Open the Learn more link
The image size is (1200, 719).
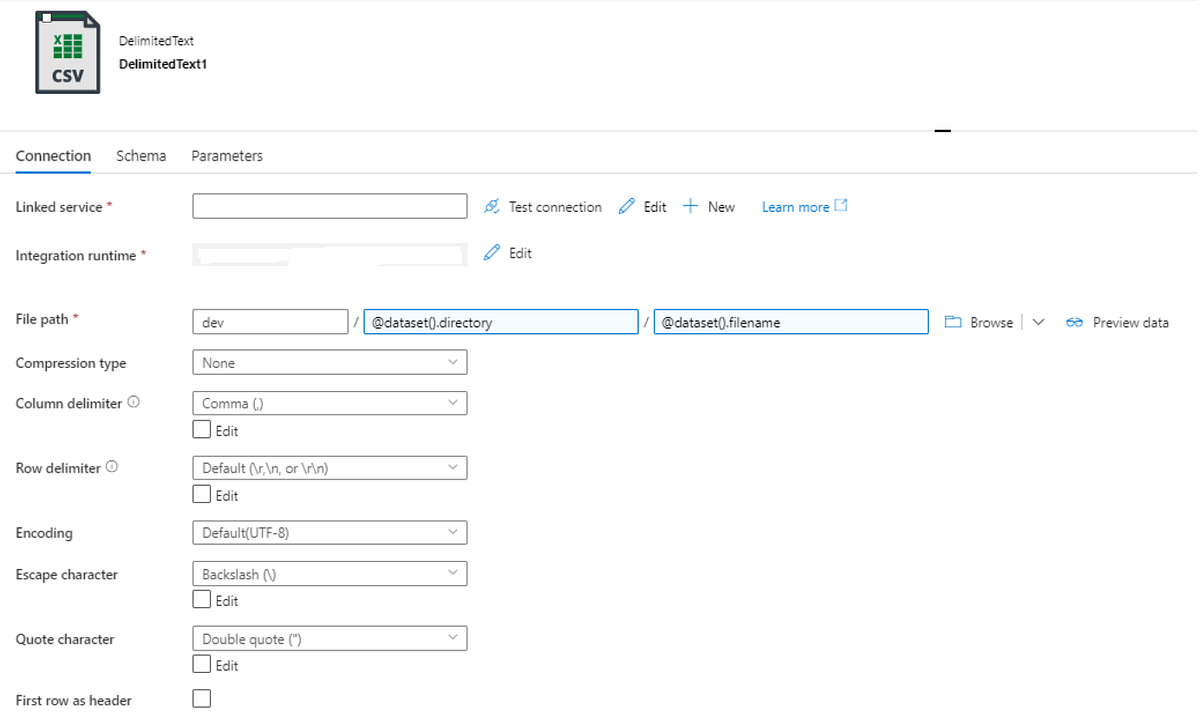(x=797, y=206)
